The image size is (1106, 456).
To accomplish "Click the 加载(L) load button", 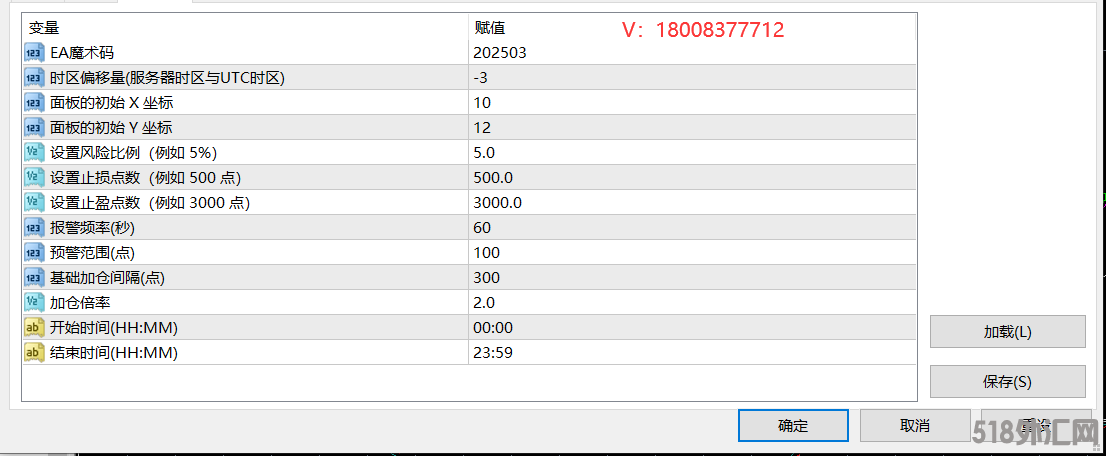I will click(1007, 332).
